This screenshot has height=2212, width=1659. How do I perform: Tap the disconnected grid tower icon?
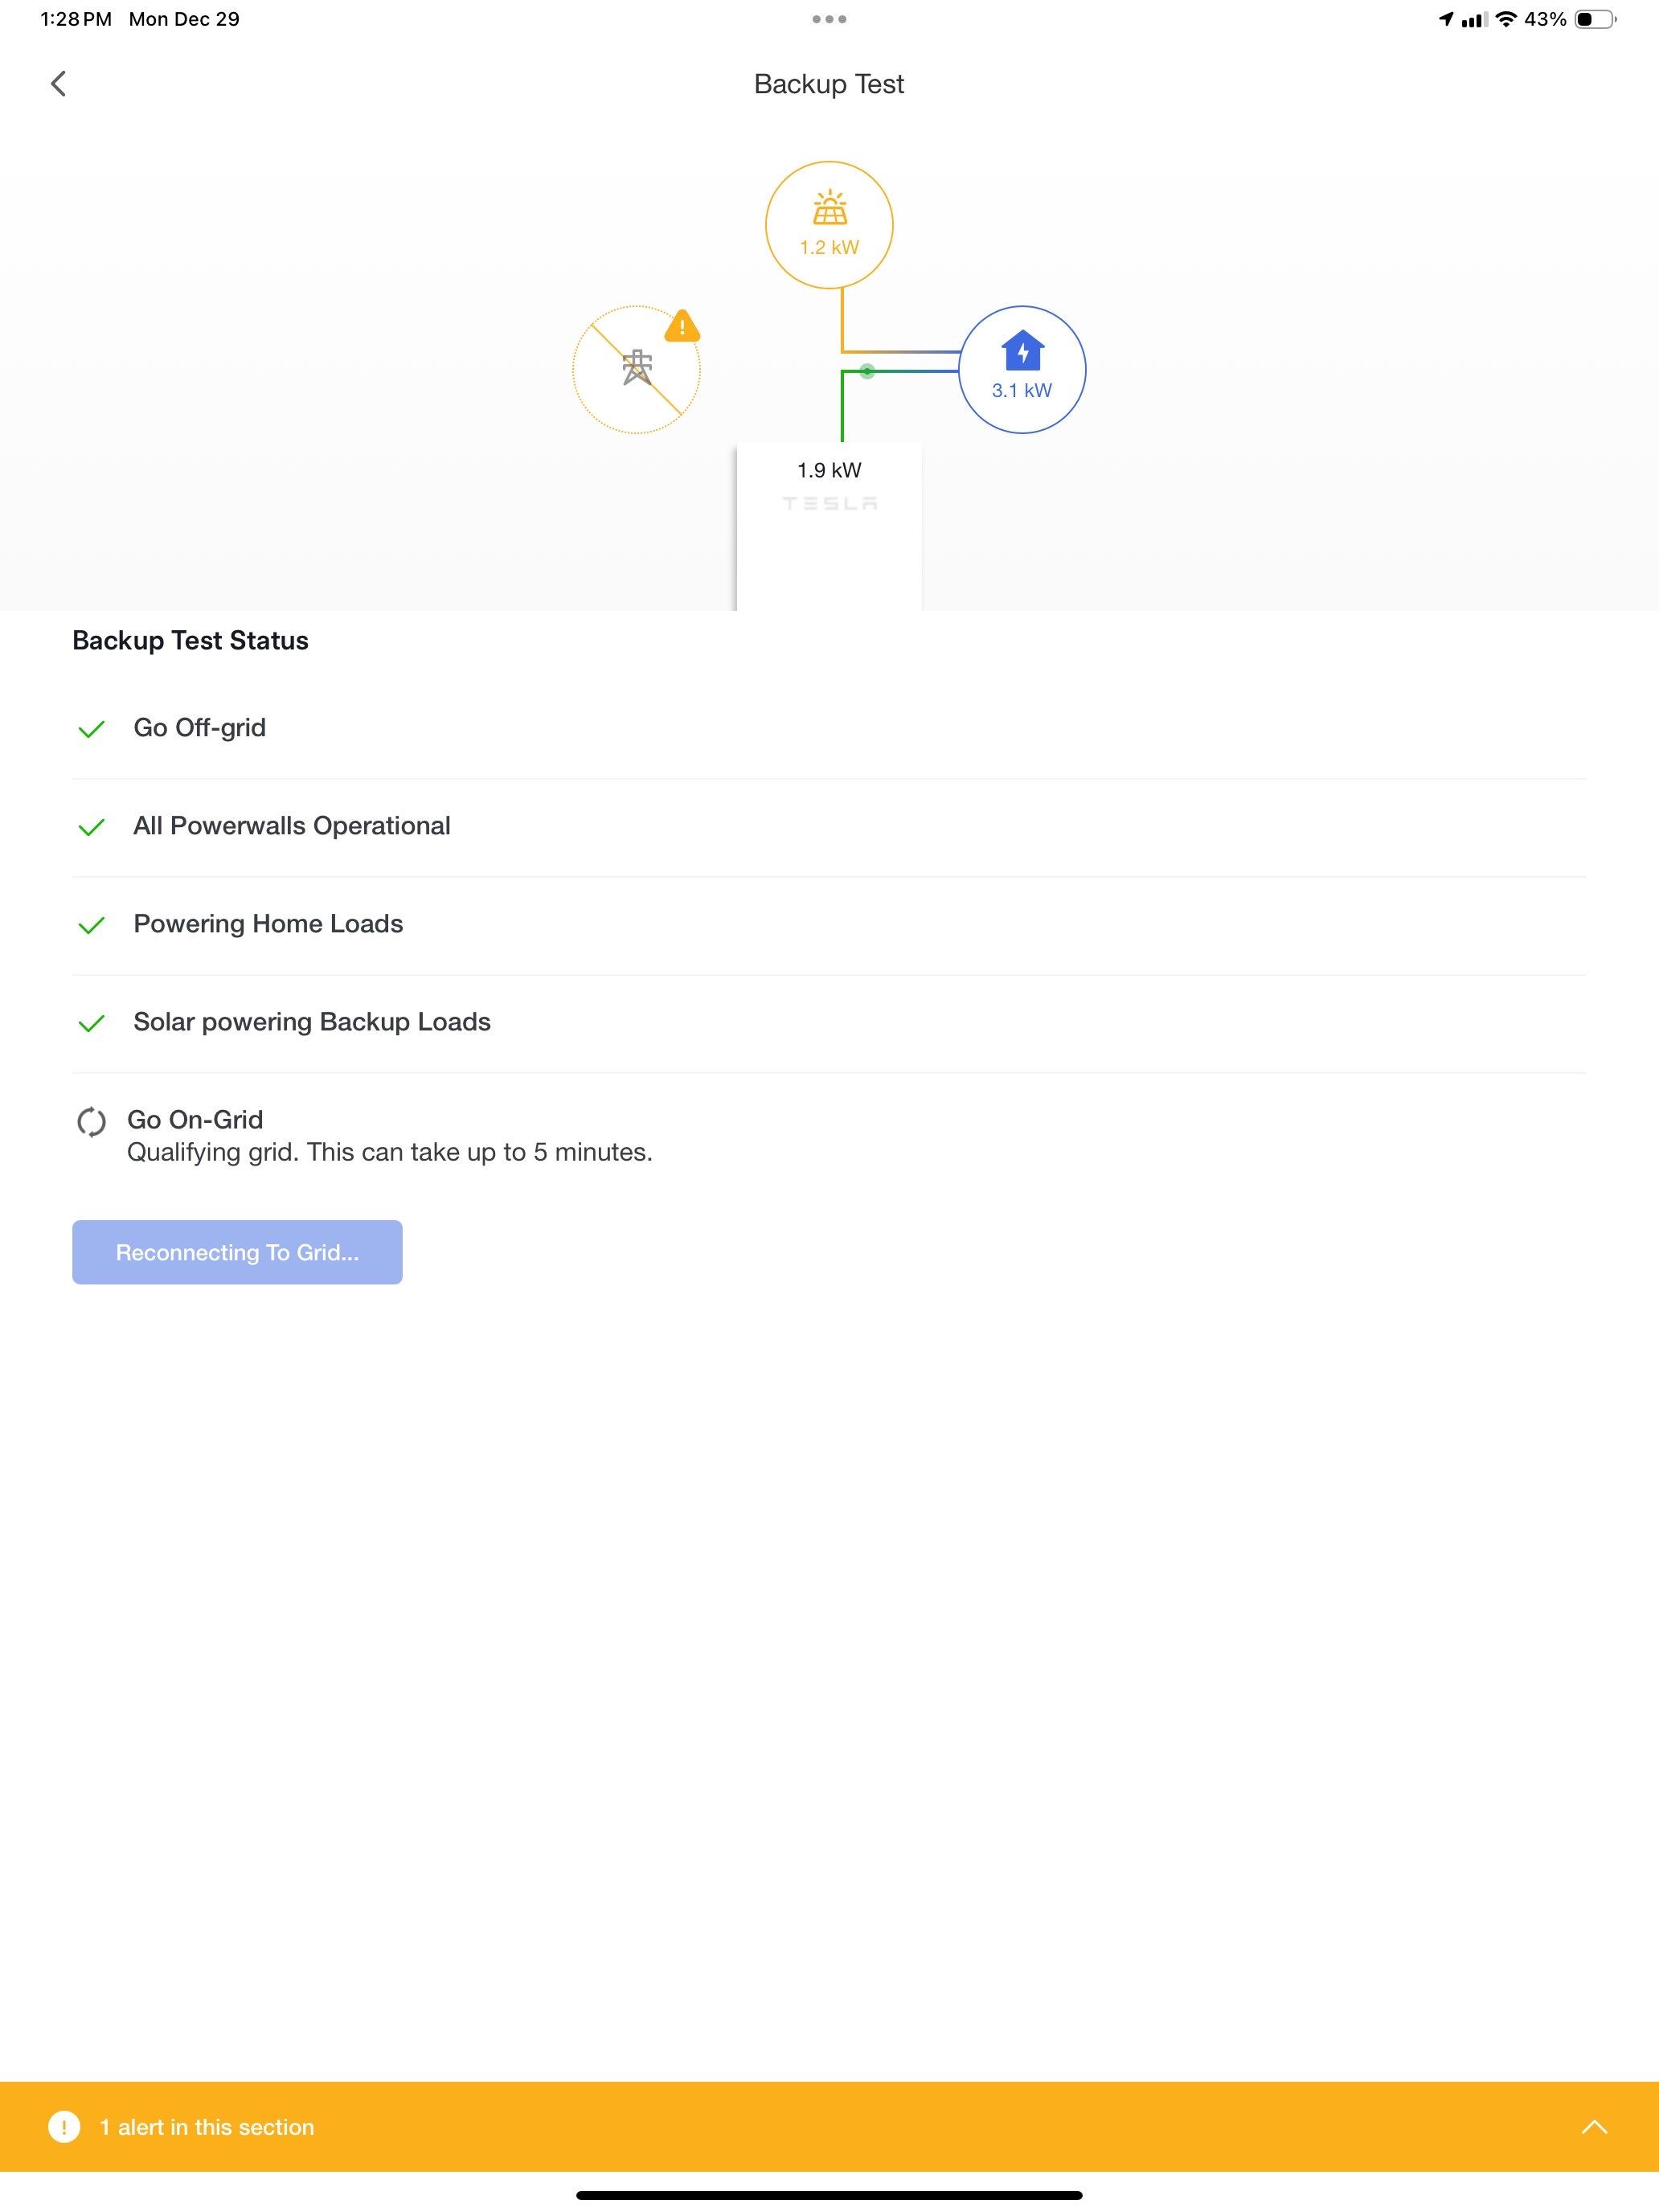point(636,370)
